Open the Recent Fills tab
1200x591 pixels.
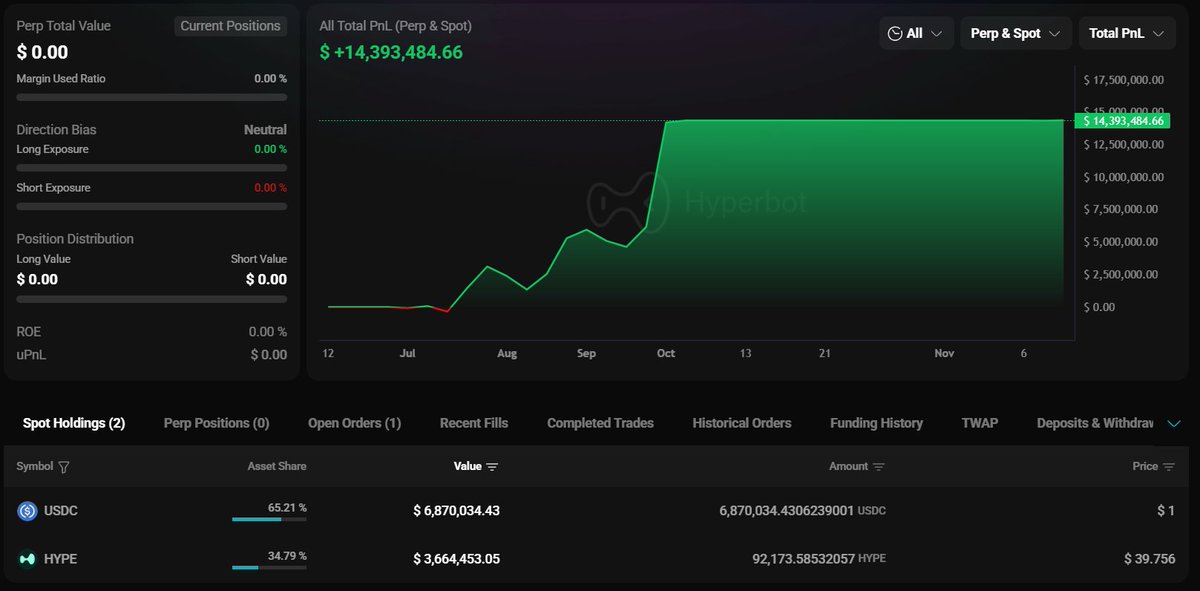(474, 423)
